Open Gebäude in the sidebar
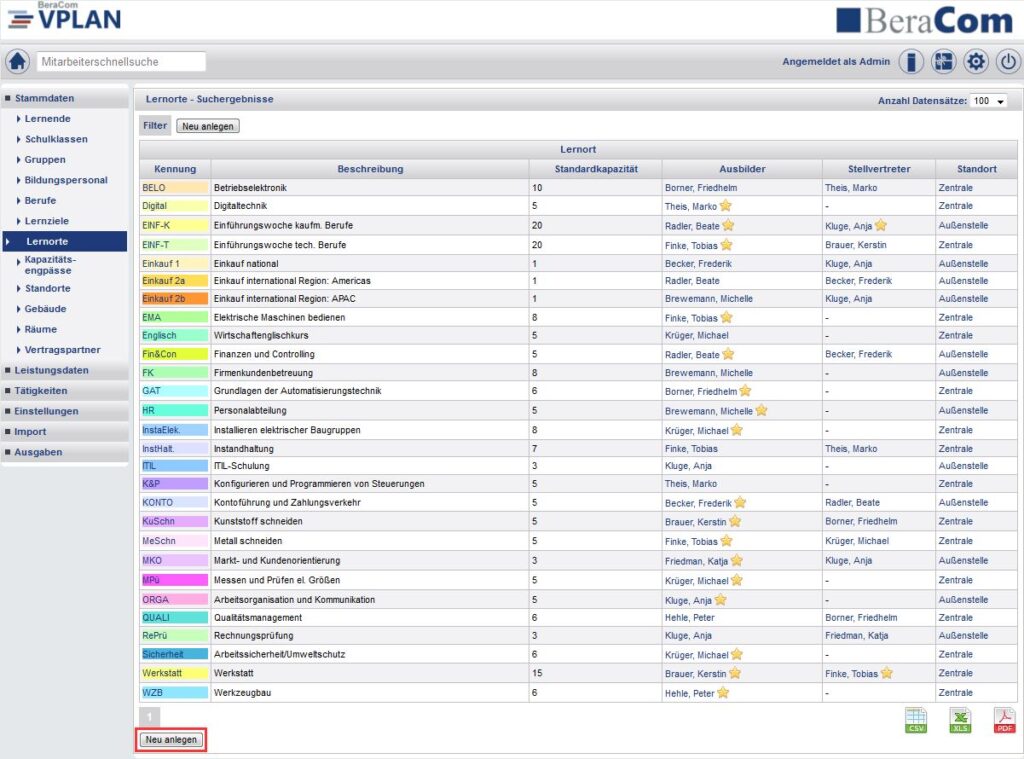Screen dimensions: 1024x759 45,309
